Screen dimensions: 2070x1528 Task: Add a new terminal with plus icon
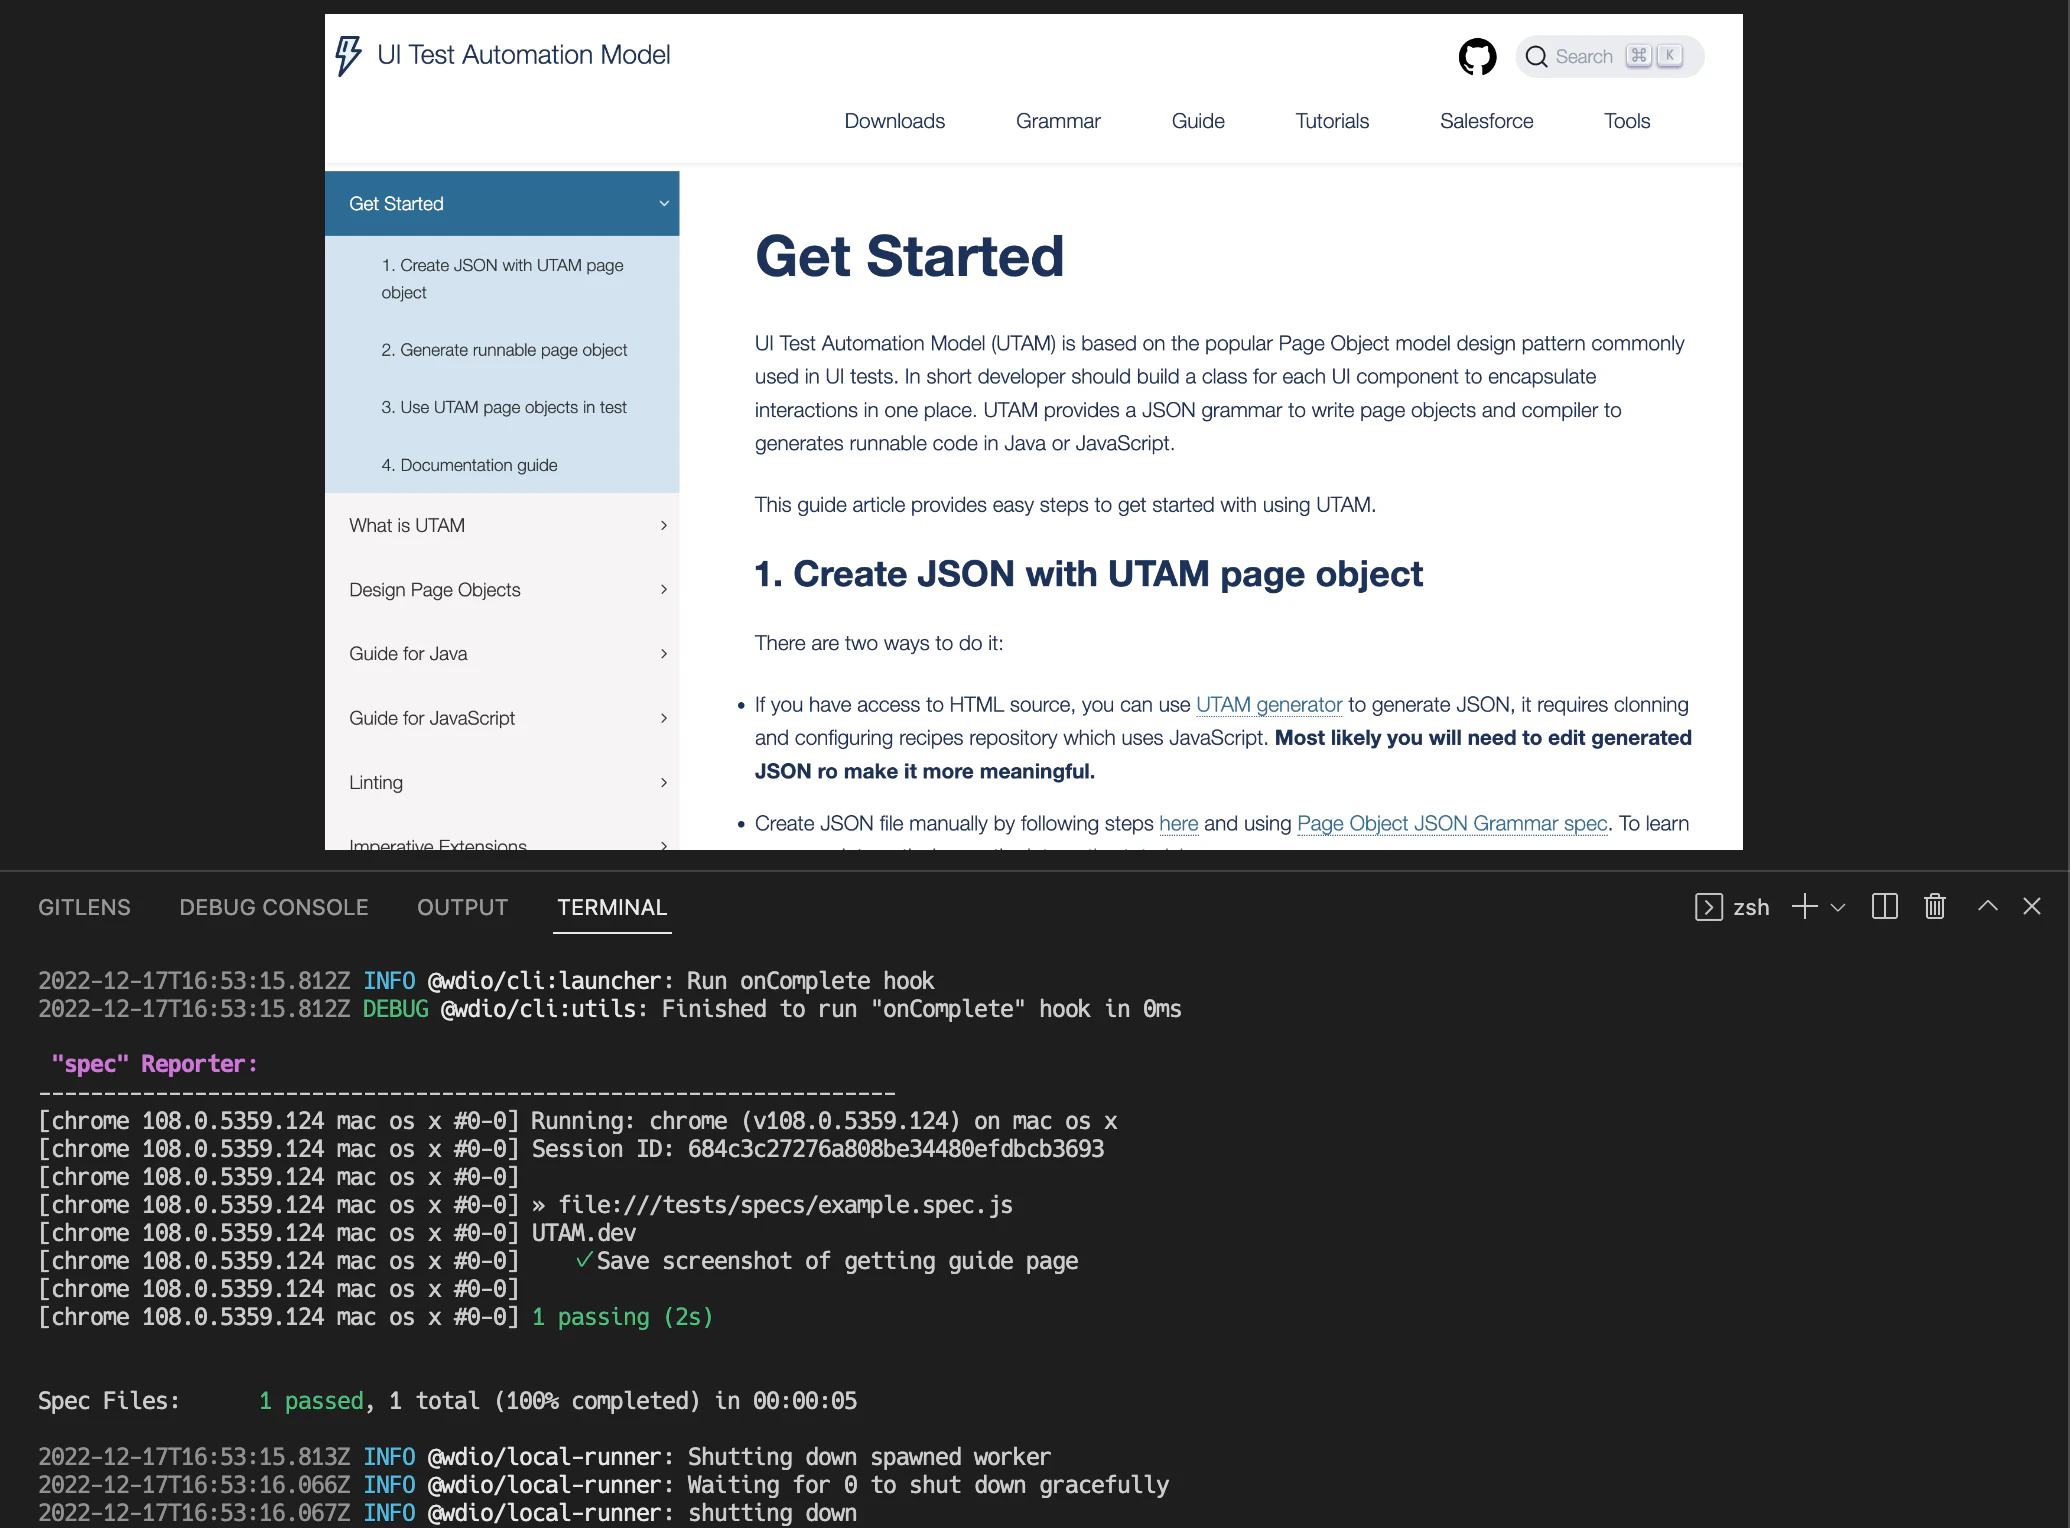point(1804,907)
